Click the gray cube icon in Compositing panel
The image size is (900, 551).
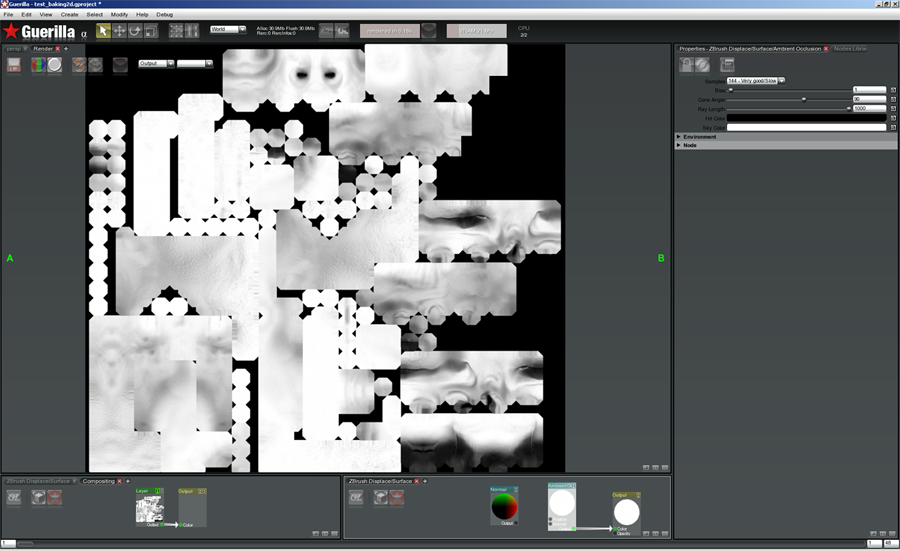click(x=38, y=498)
